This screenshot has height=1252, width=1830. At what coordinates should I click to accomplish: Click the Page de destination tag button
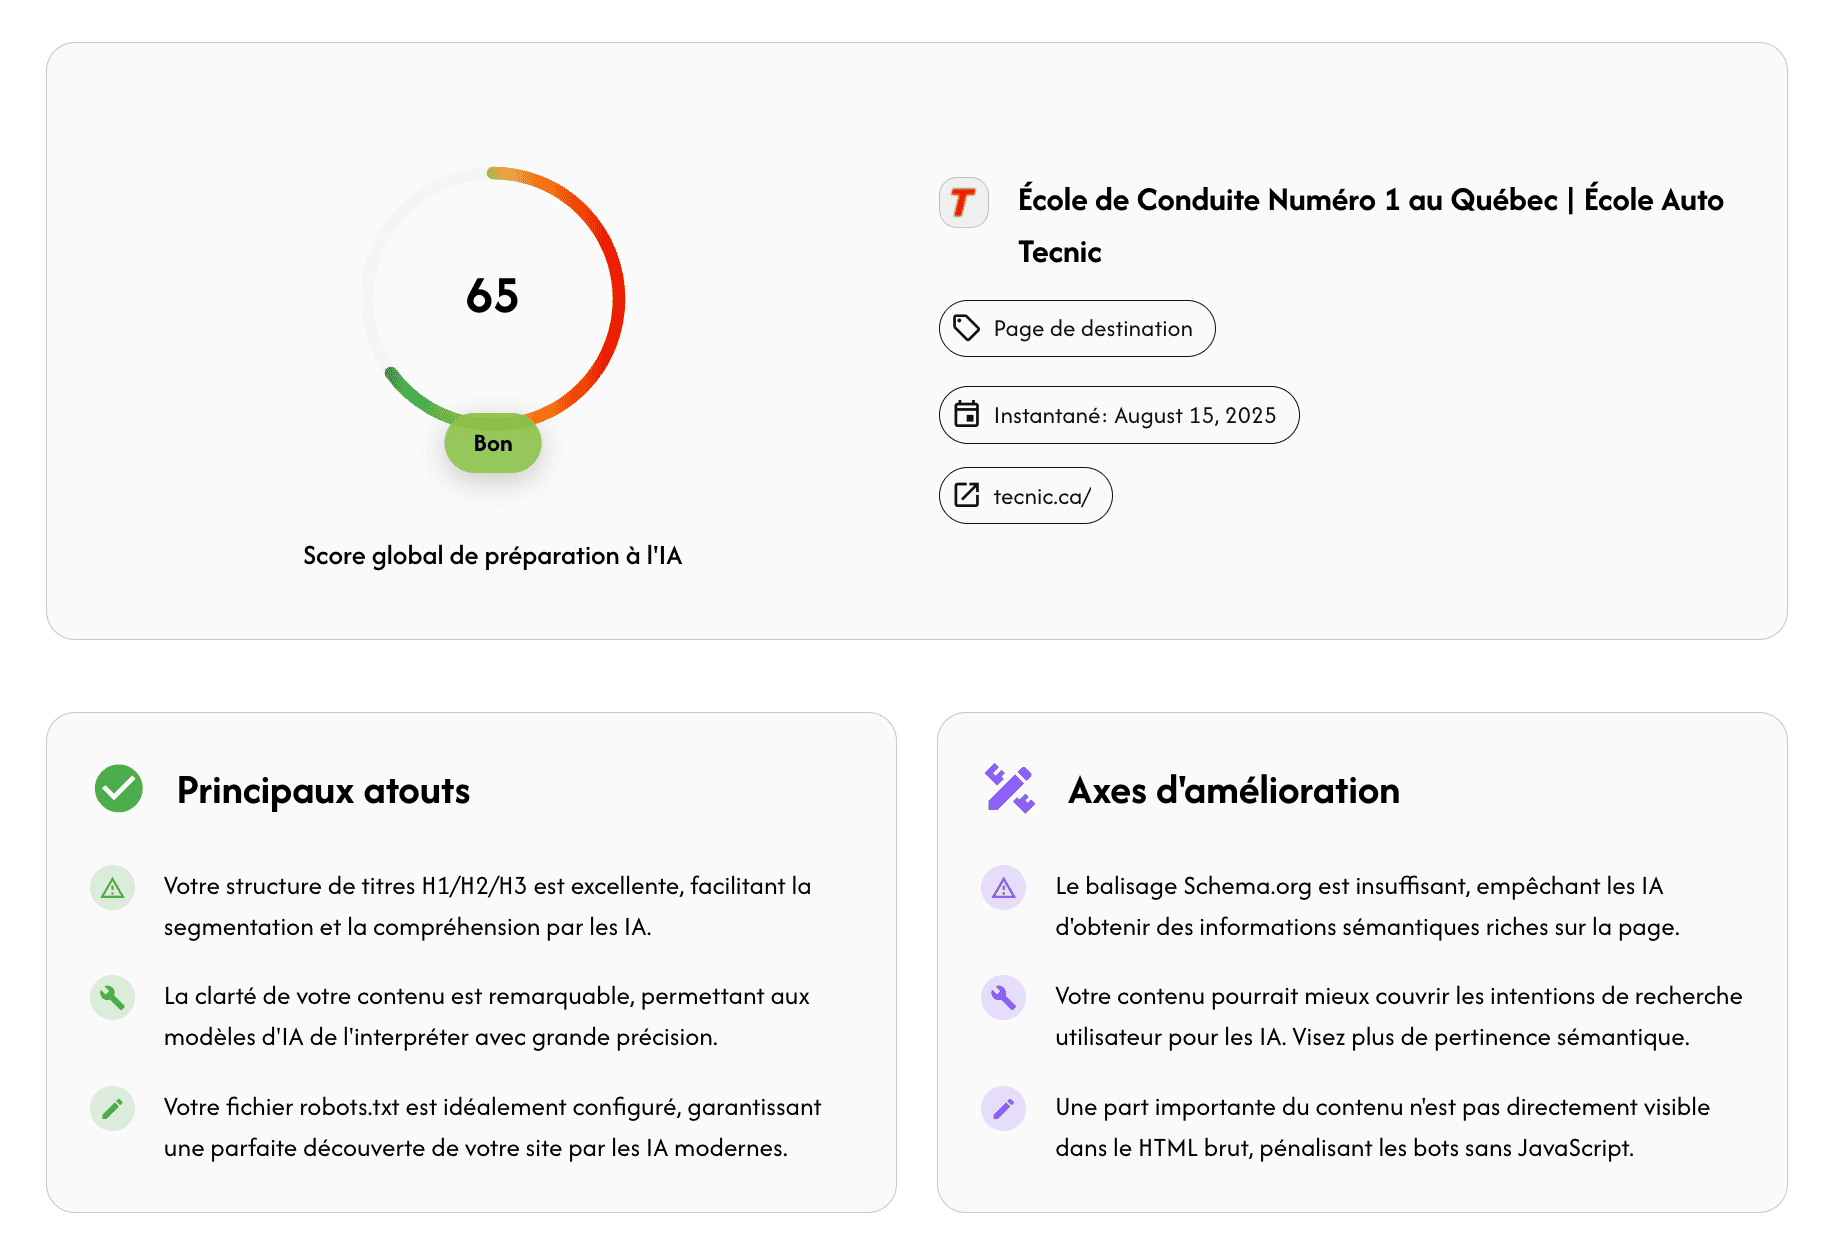(1092, 329)
